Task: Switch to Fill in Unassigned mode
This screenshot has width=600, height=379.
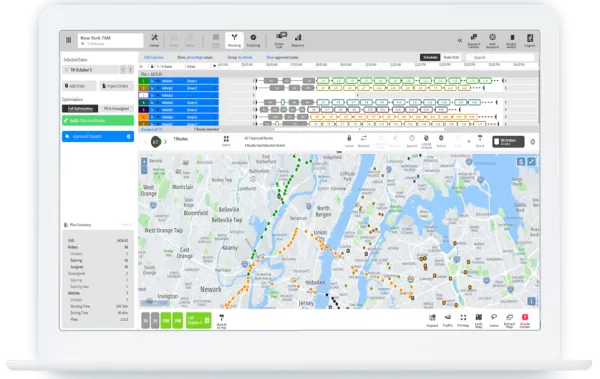Action: click(116, 109)
